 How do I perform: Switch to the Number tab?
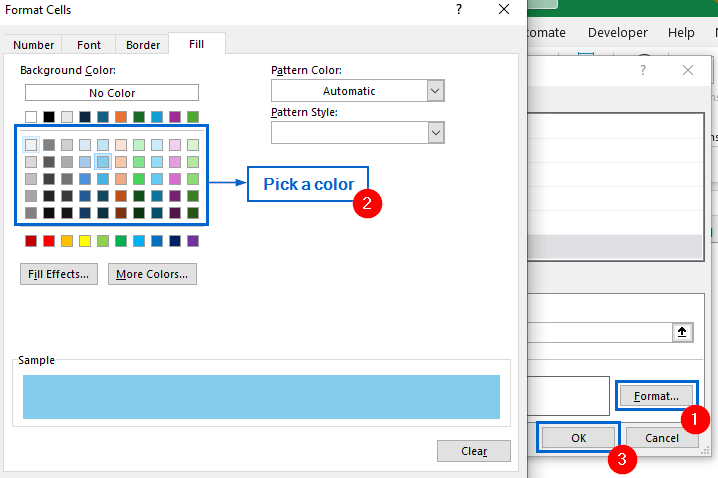(34, 45)
